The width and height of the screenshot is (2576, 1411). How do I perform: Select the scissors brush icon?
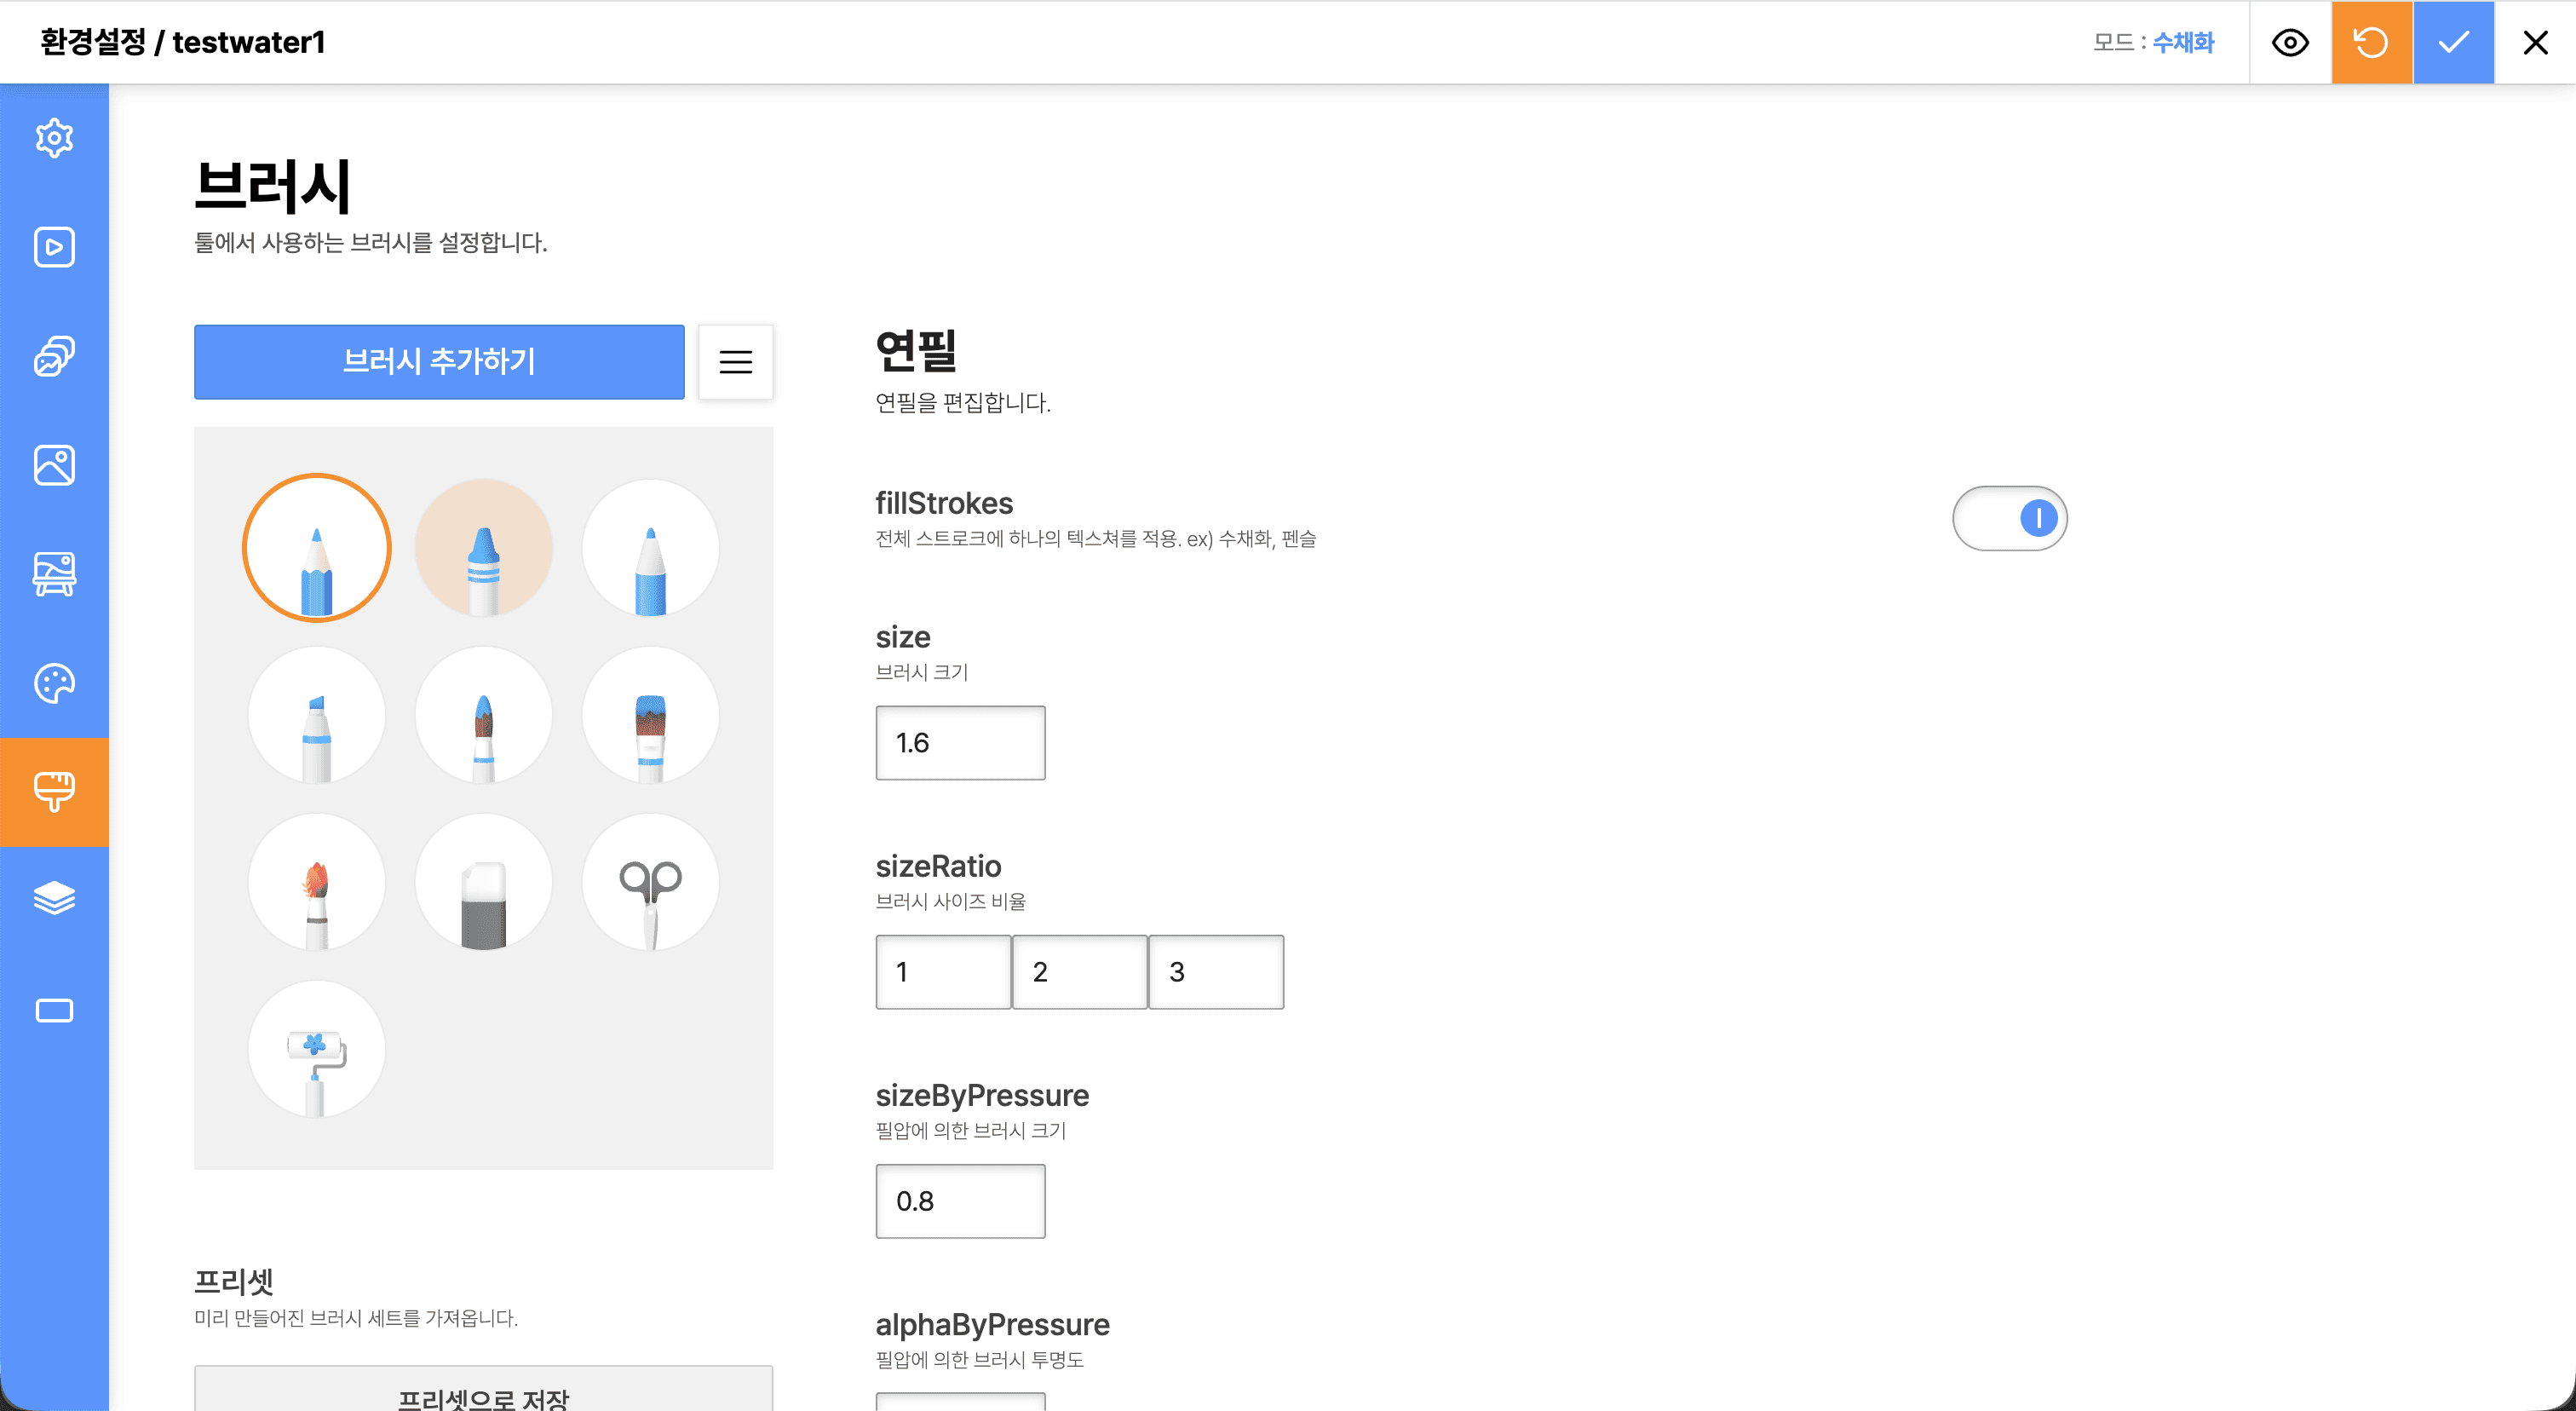coord(650,881)
